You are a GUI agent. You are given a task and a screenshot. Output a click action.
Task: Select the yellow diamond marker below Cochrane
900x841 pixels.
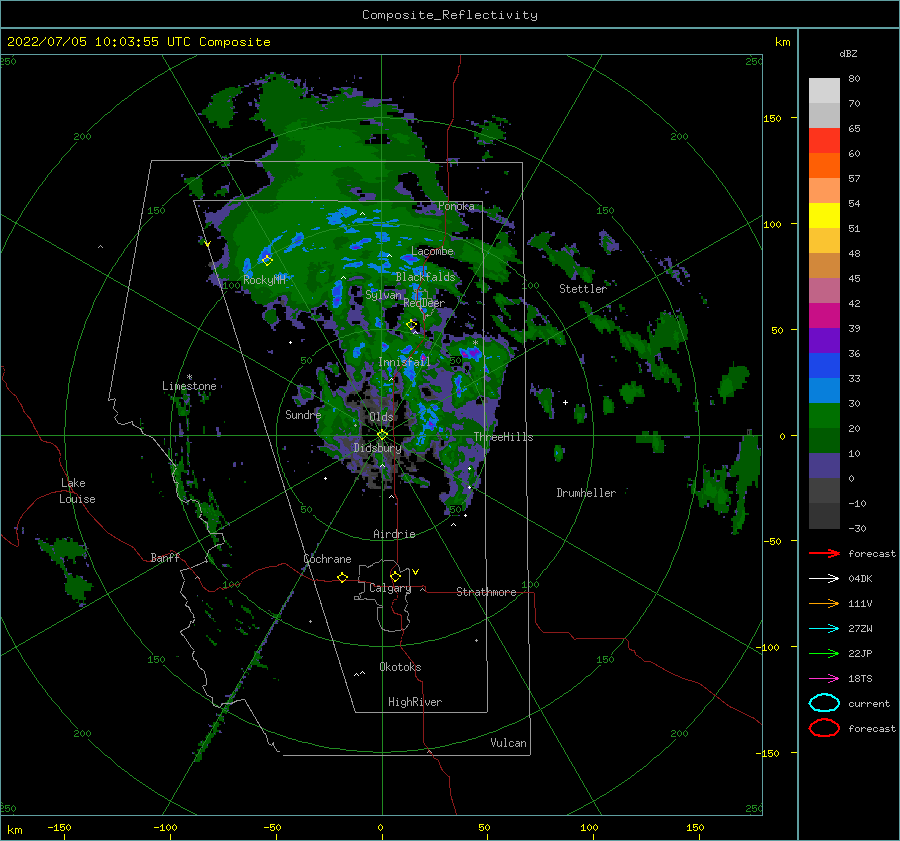(x=342, y=578)
